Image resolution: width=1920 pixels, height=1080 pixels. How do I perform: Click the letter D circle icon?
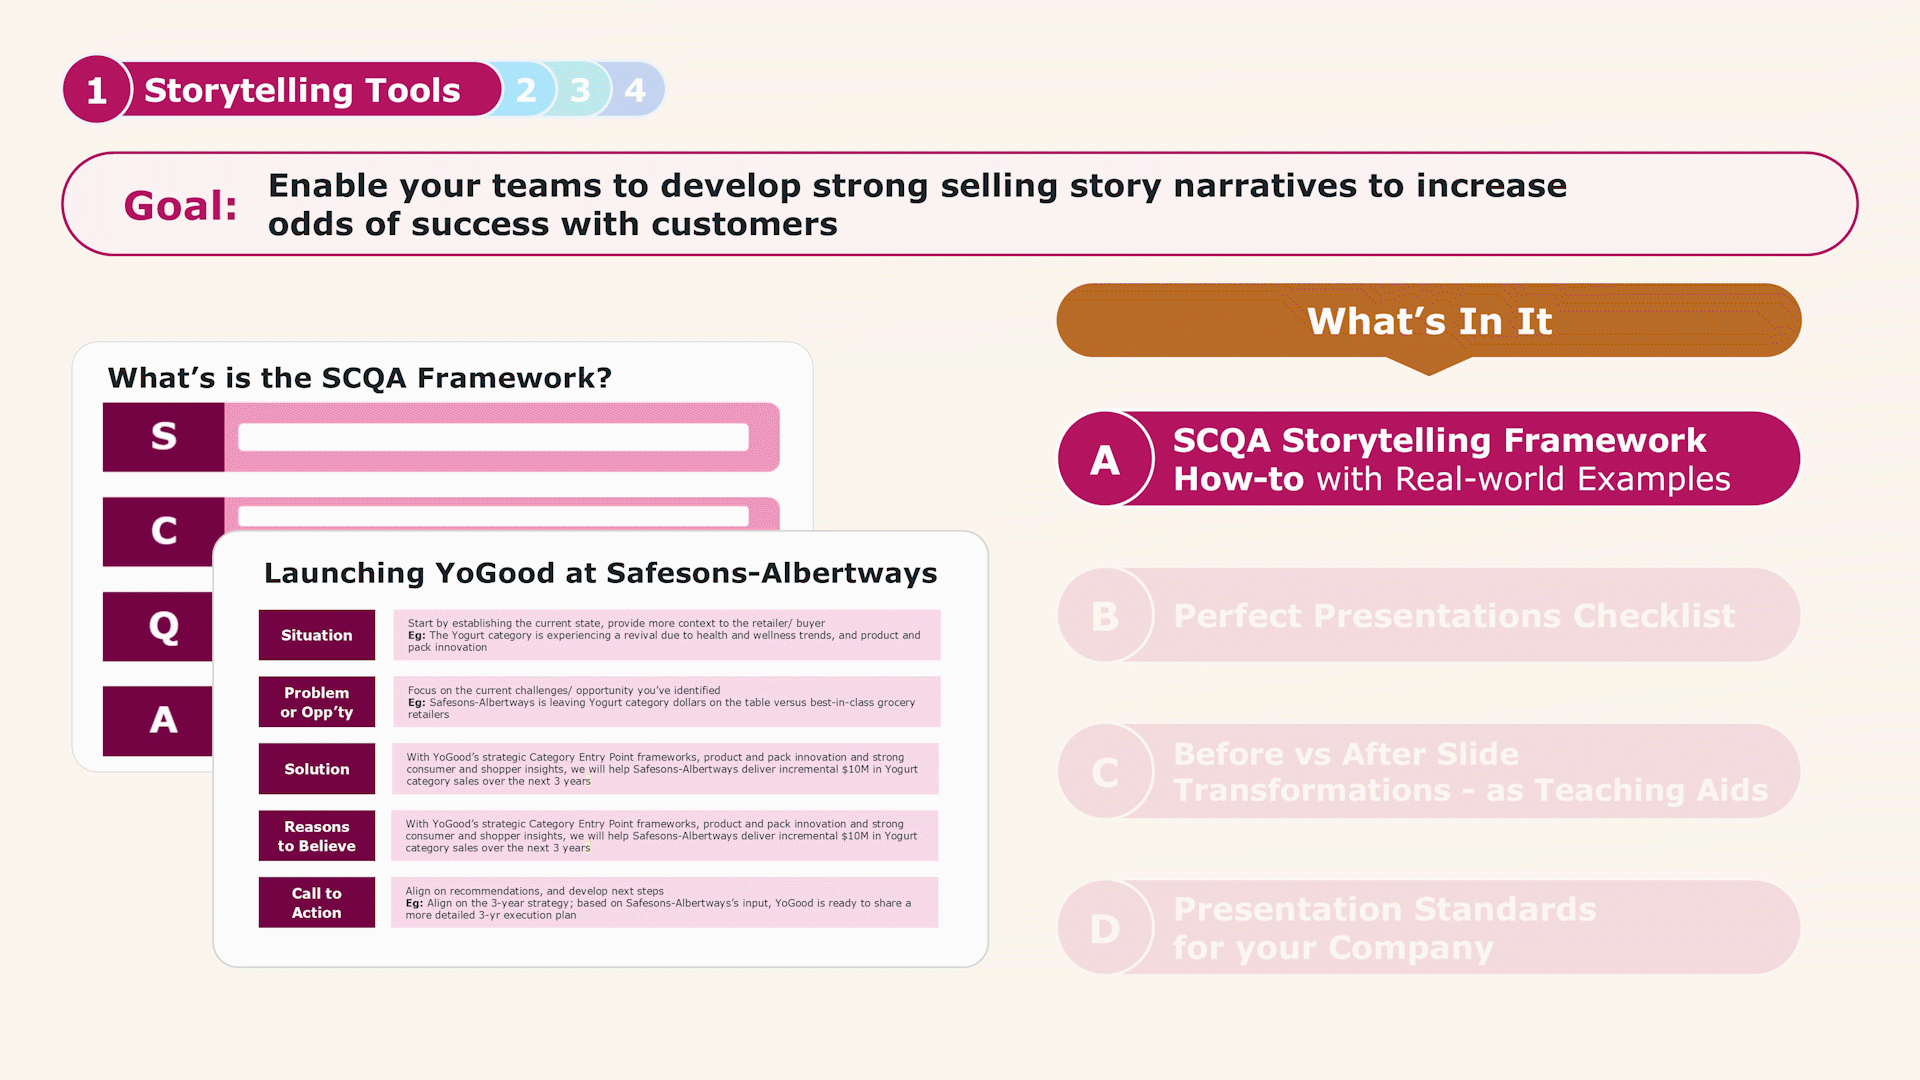pyautogui.click(x=1105, y=928)
